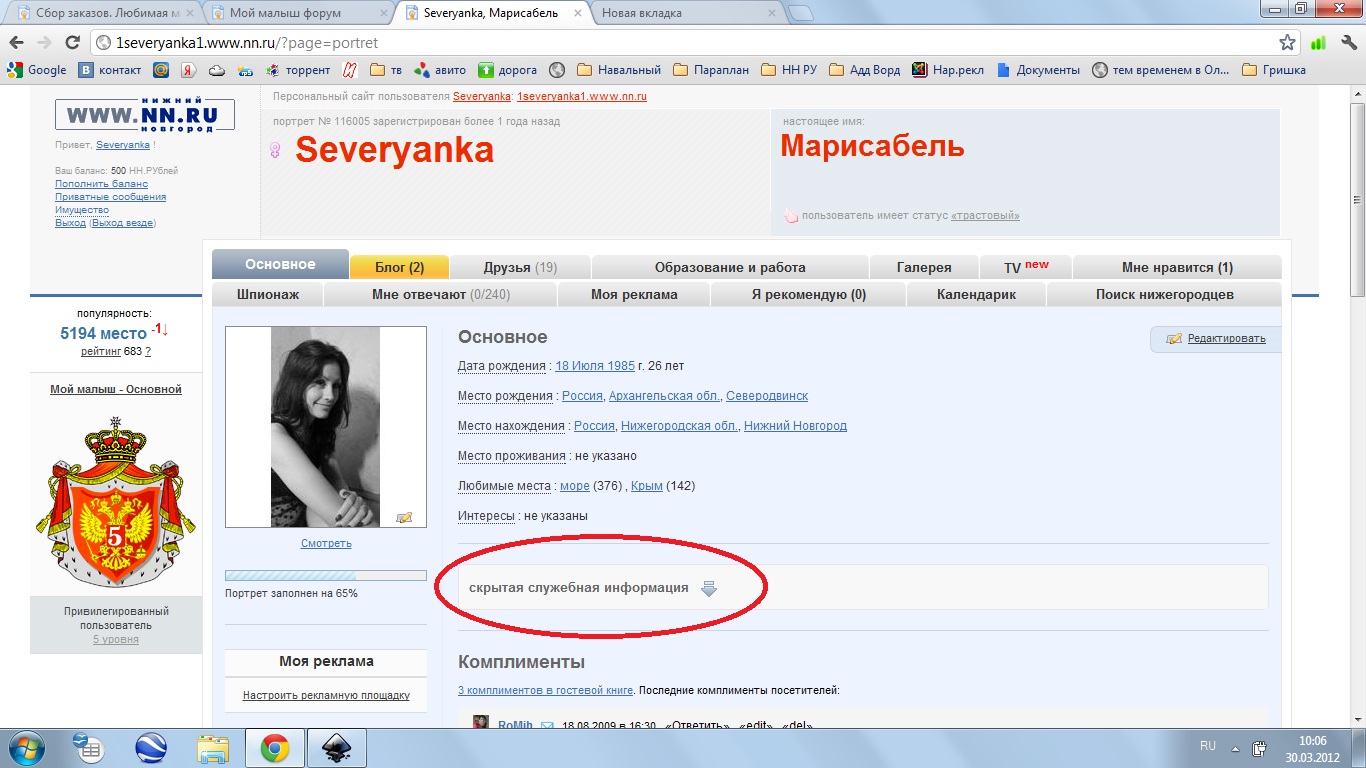The image size is (1366, 768).
Task: Click the '18 Июля 1985' birth date link
Action: tap(595, 366)
